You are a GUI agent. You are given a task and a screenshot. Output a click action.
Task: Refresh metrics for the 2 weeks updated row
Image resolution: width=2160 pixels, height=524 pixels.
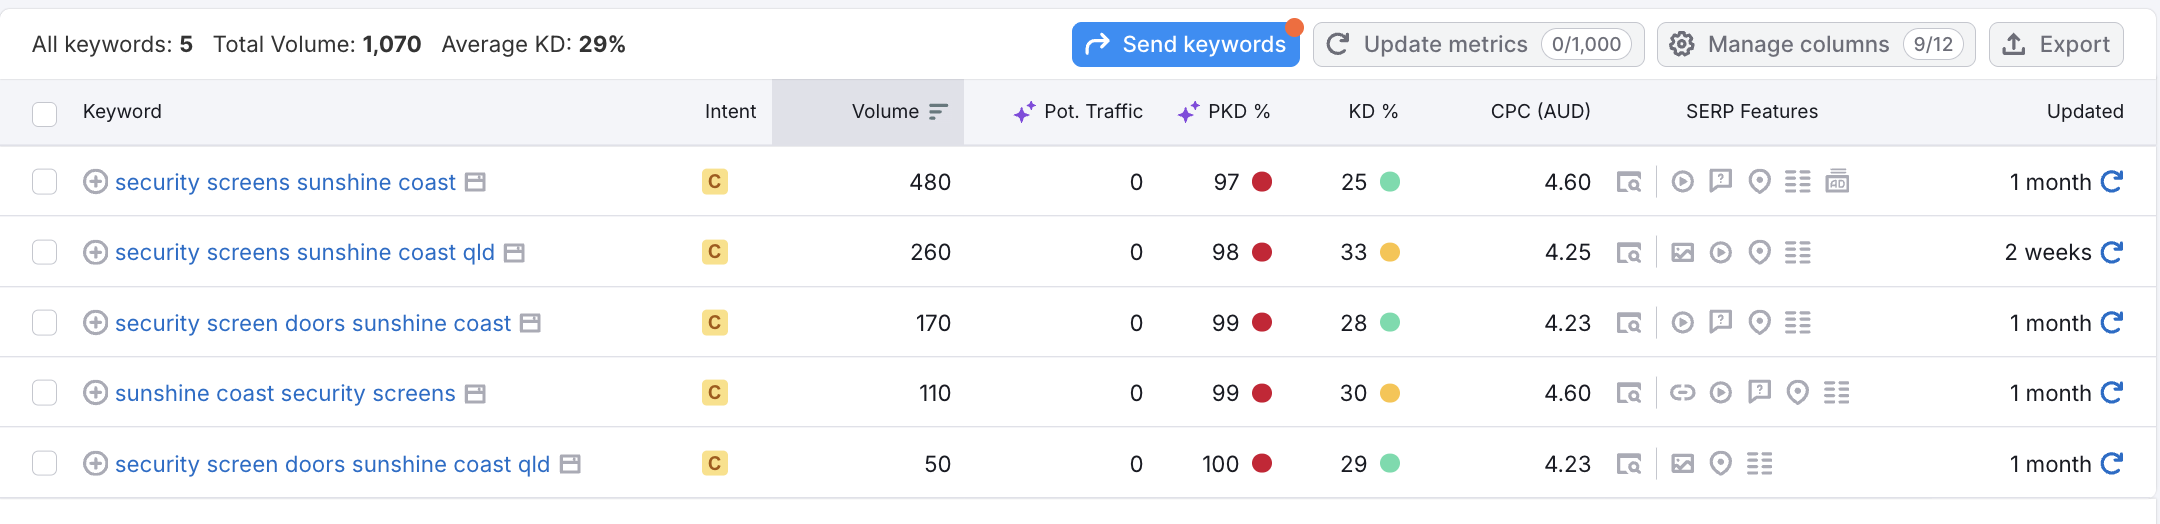click(2111, 252)
